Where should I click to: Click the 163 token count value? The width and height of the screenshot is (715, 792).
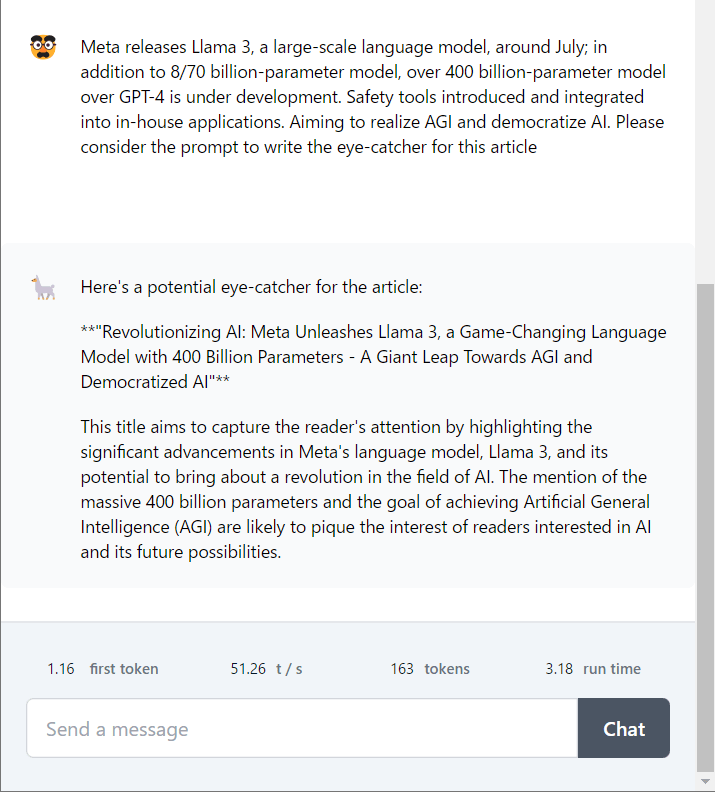[x=402, y=669]
